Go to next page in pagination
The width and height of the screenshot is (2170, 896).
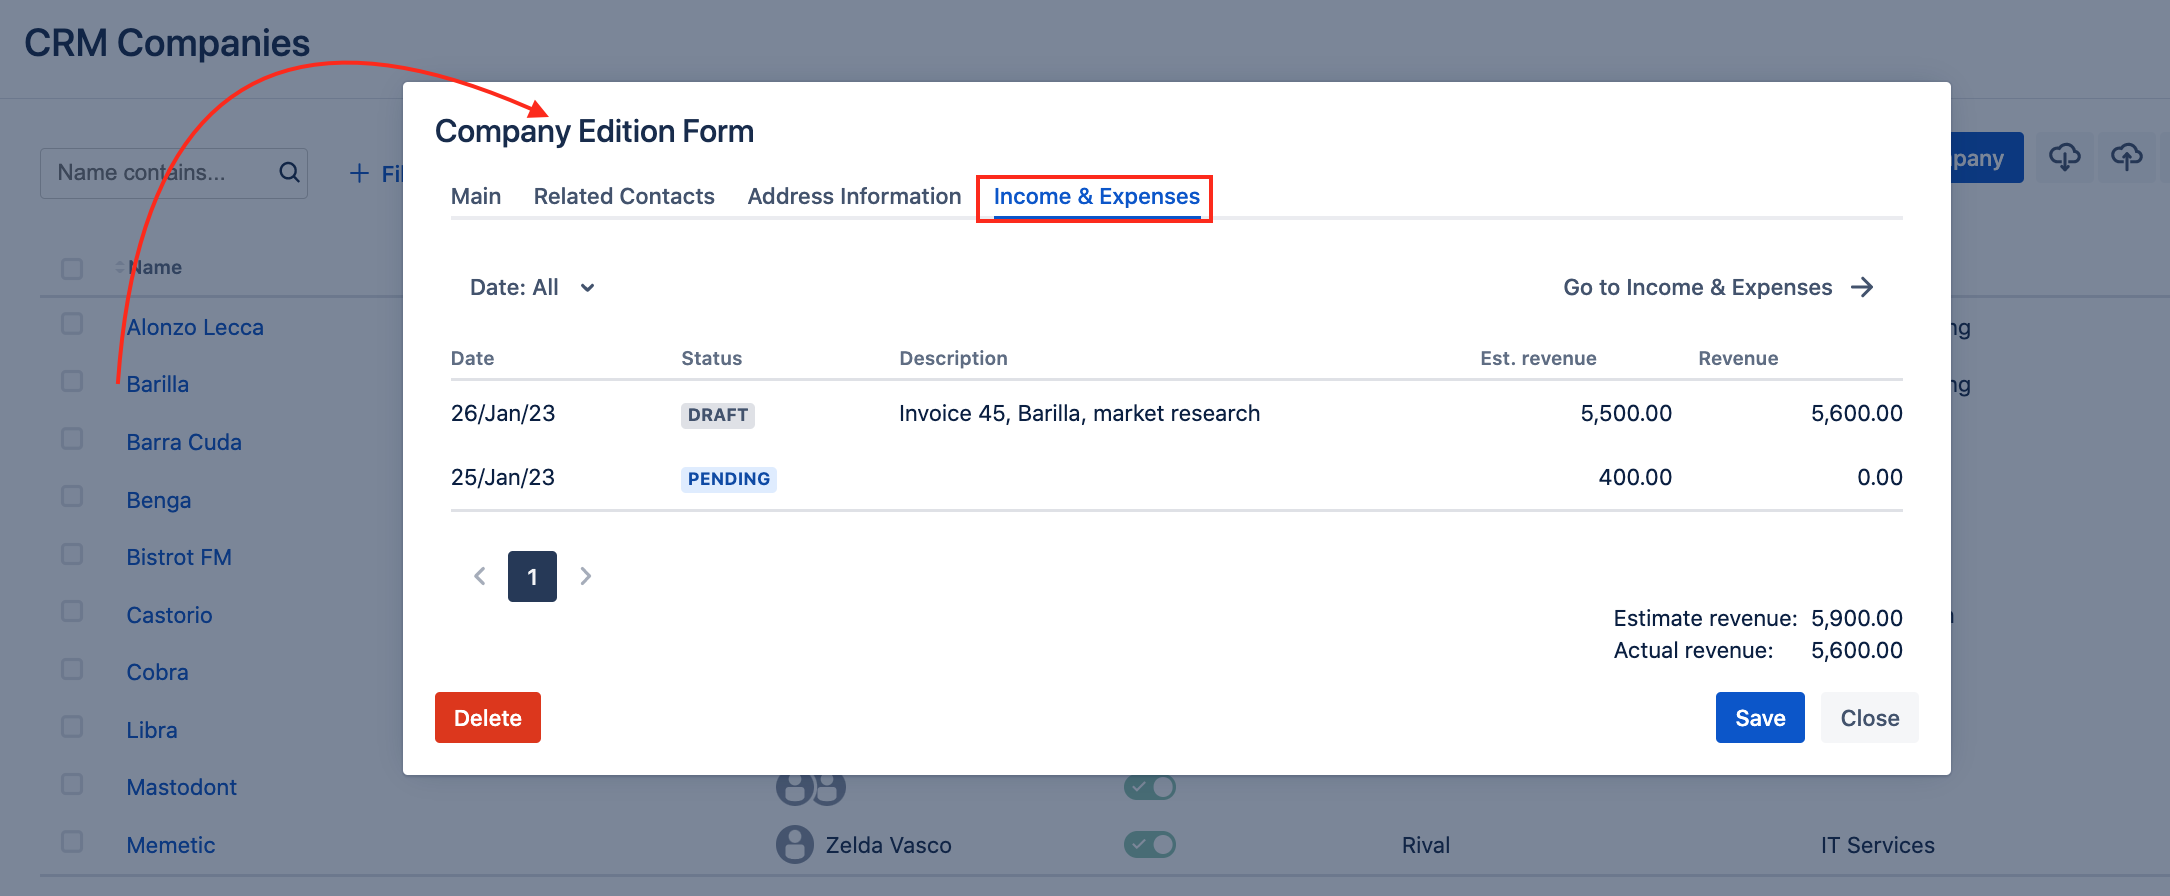[x=586, y=576]
